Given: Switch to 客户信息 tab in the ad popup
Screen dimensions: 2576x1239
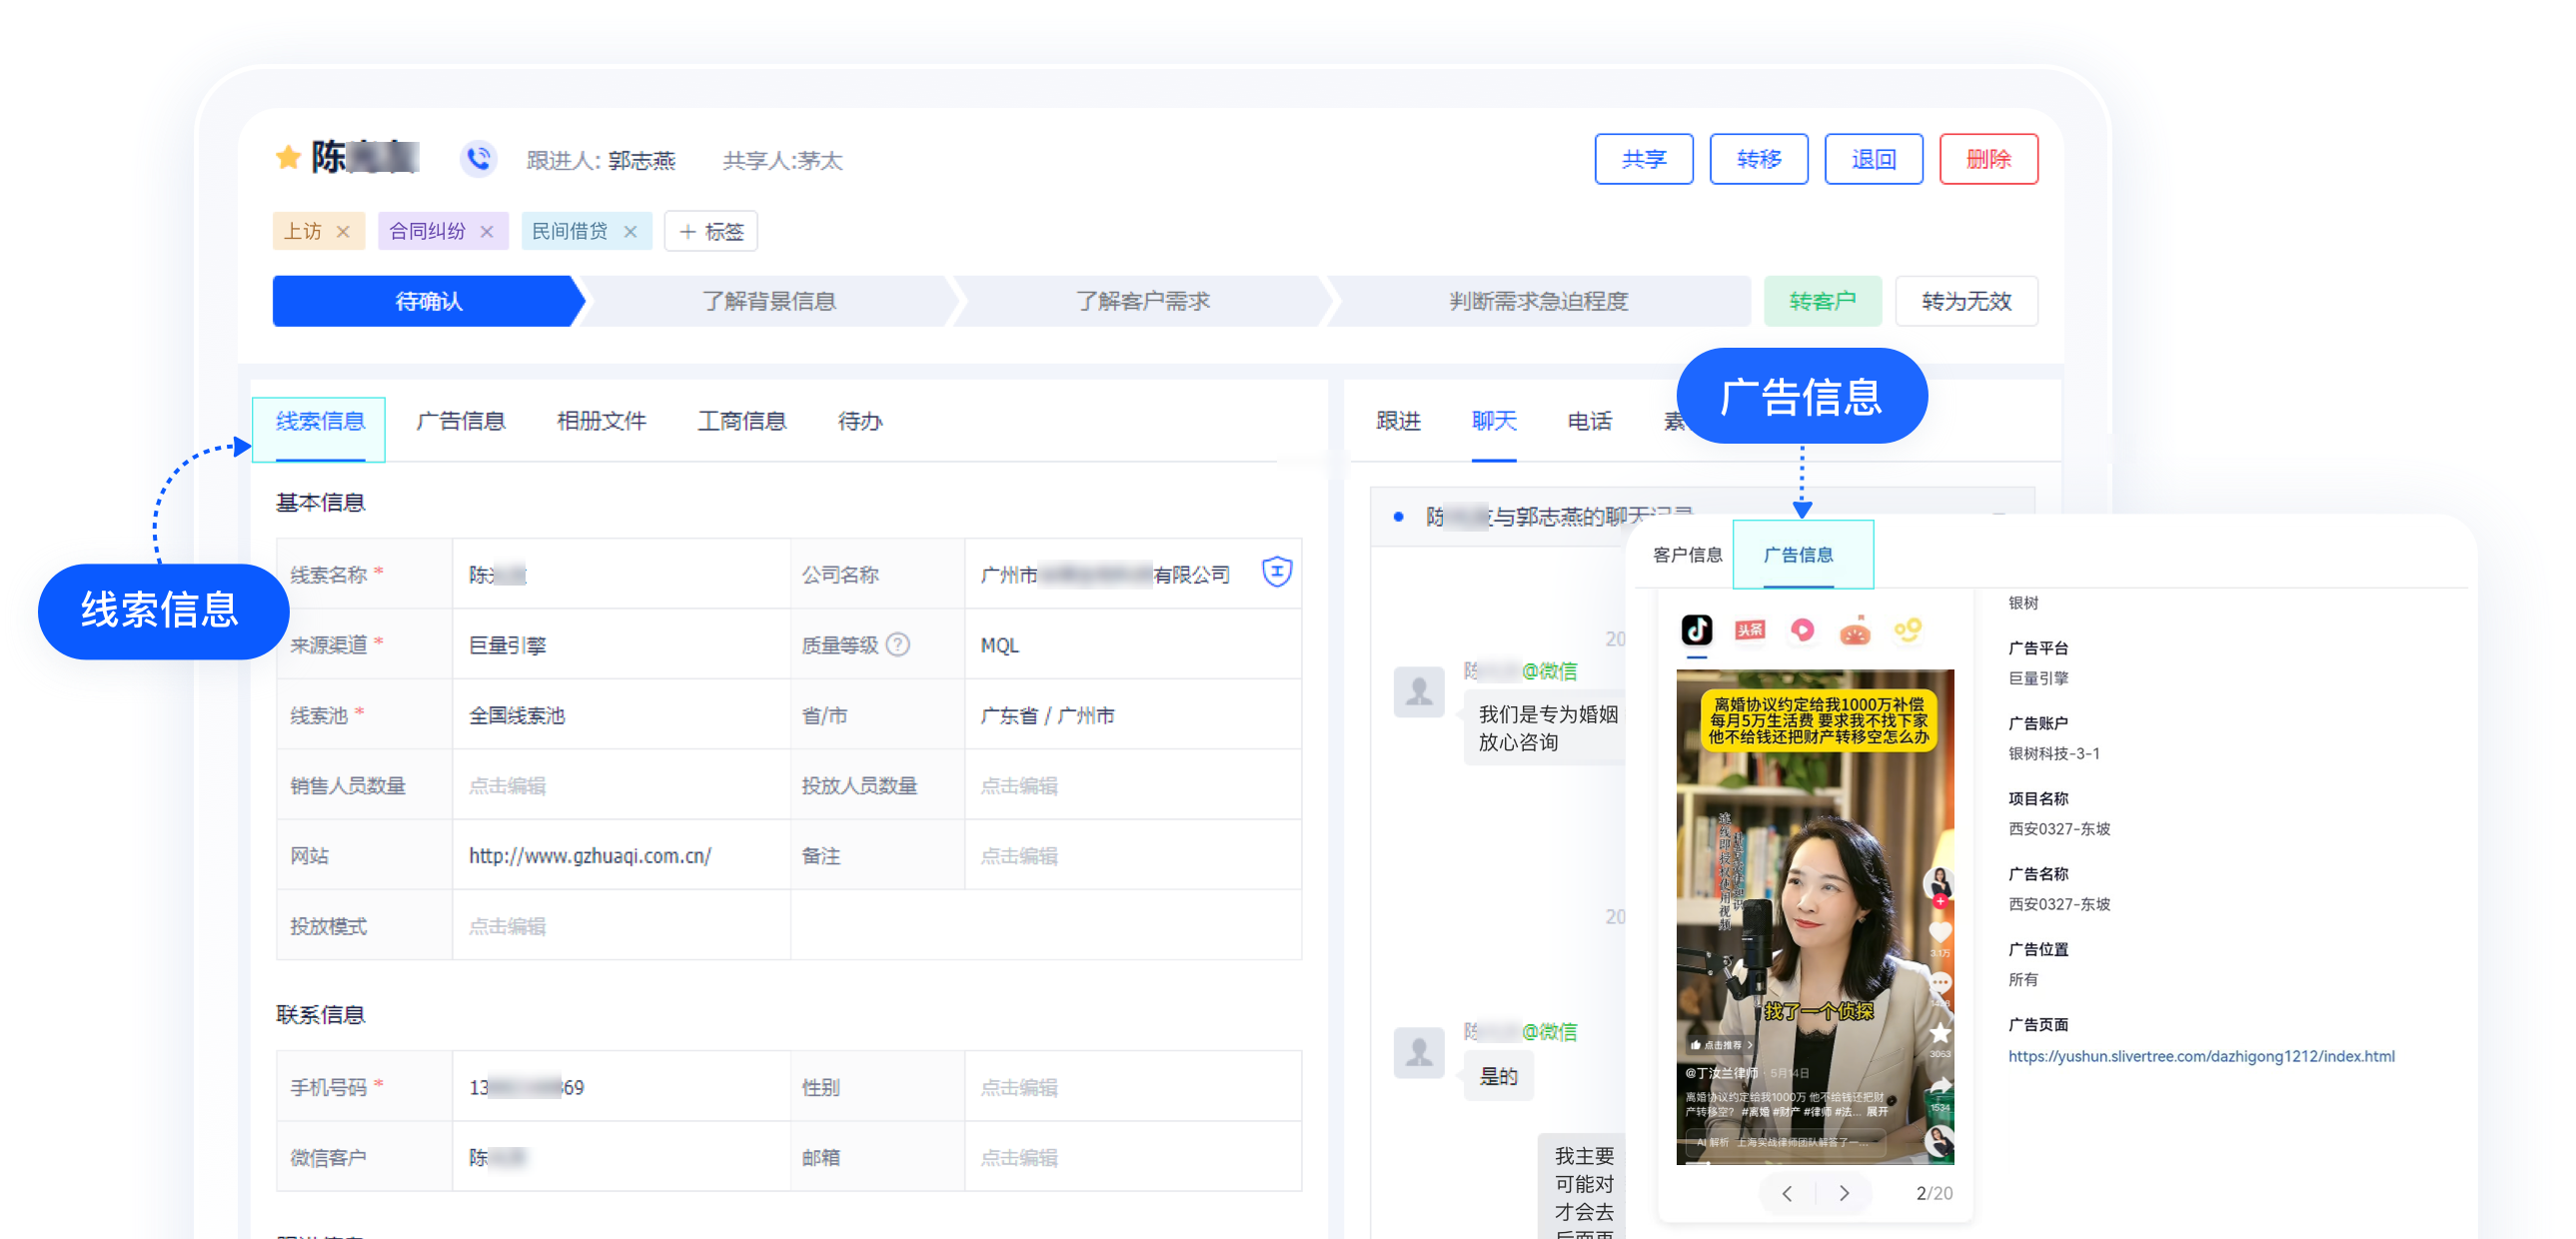Looking at the screenshot, I should tap(1687, 555).
